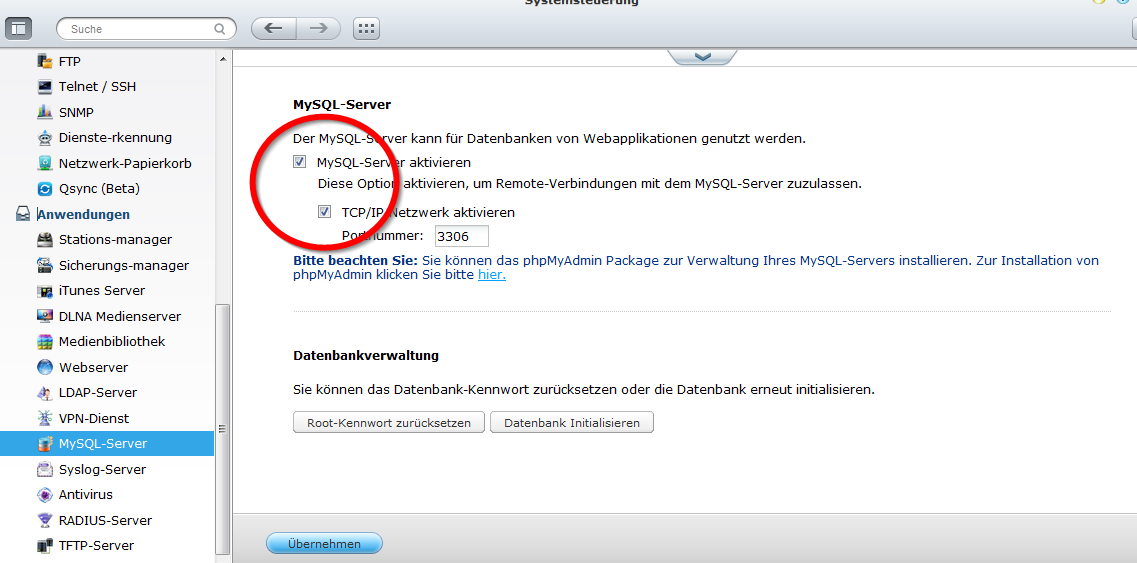Click the Portnummer input field

pyautogui.click(x=461, y=237)
